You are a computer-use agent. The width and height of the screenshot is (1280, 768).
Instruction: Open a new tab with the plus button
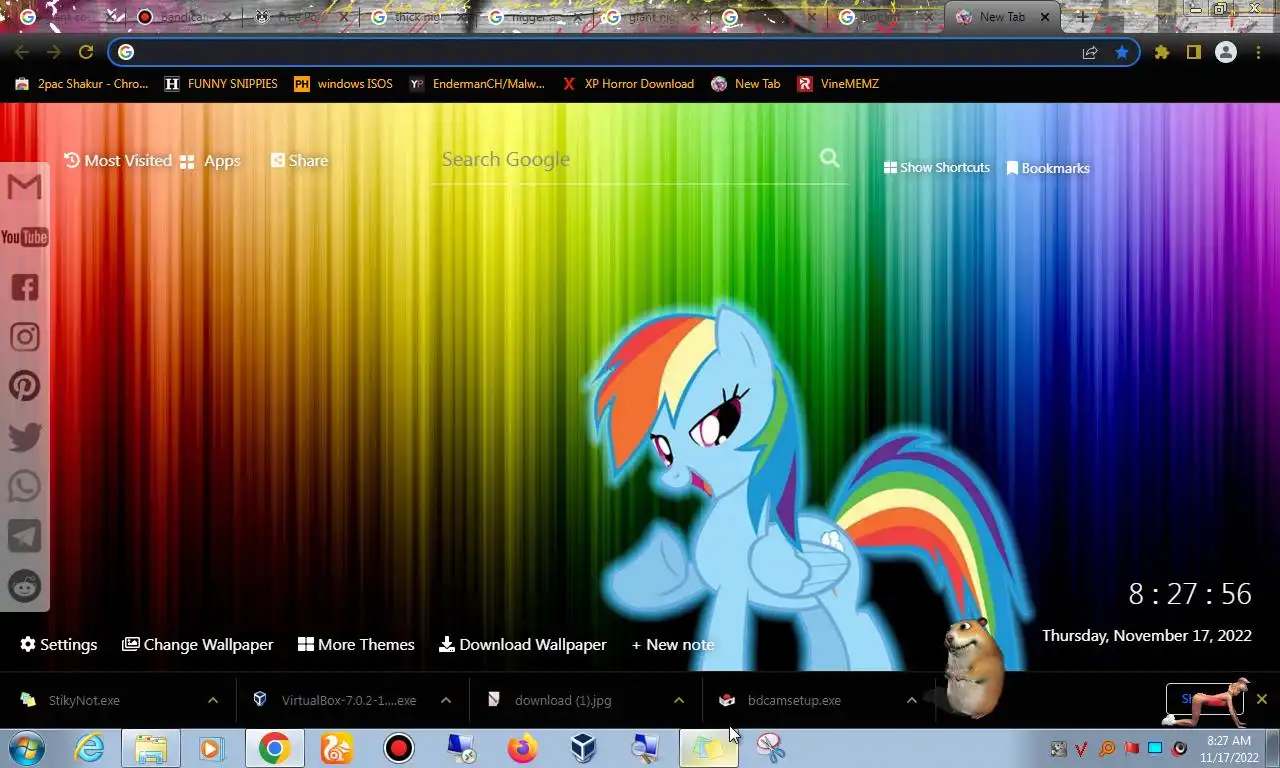coord(1082,17)
